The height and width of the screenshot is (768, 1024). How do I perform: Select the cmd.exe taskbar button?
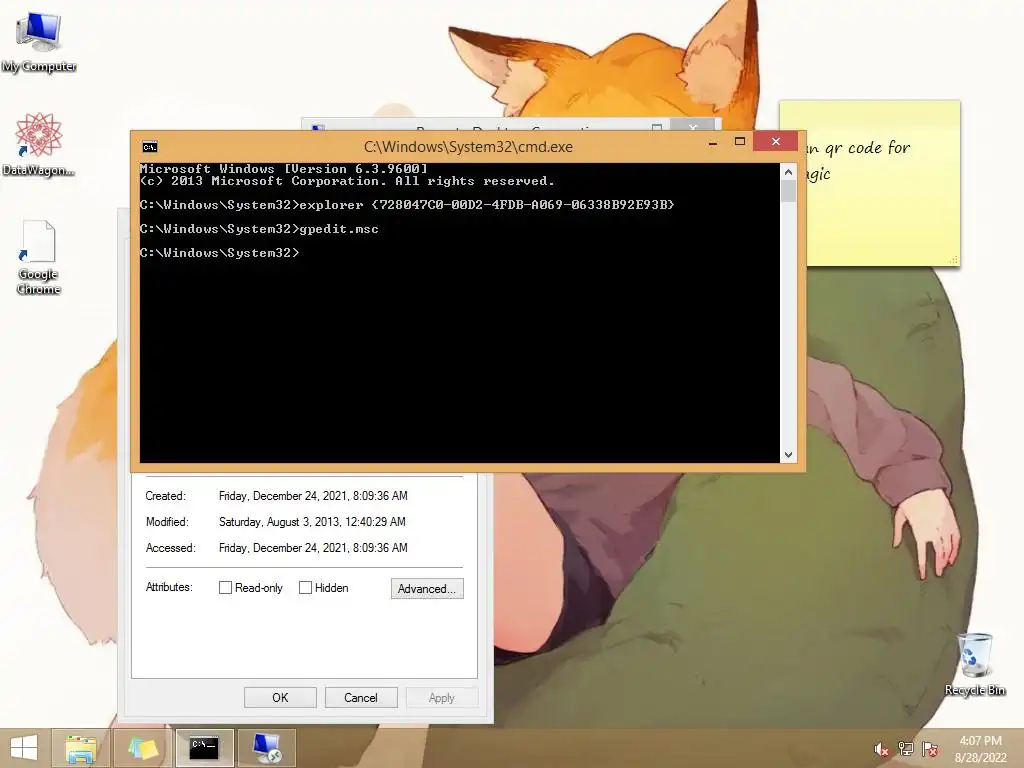coord(204,748)
